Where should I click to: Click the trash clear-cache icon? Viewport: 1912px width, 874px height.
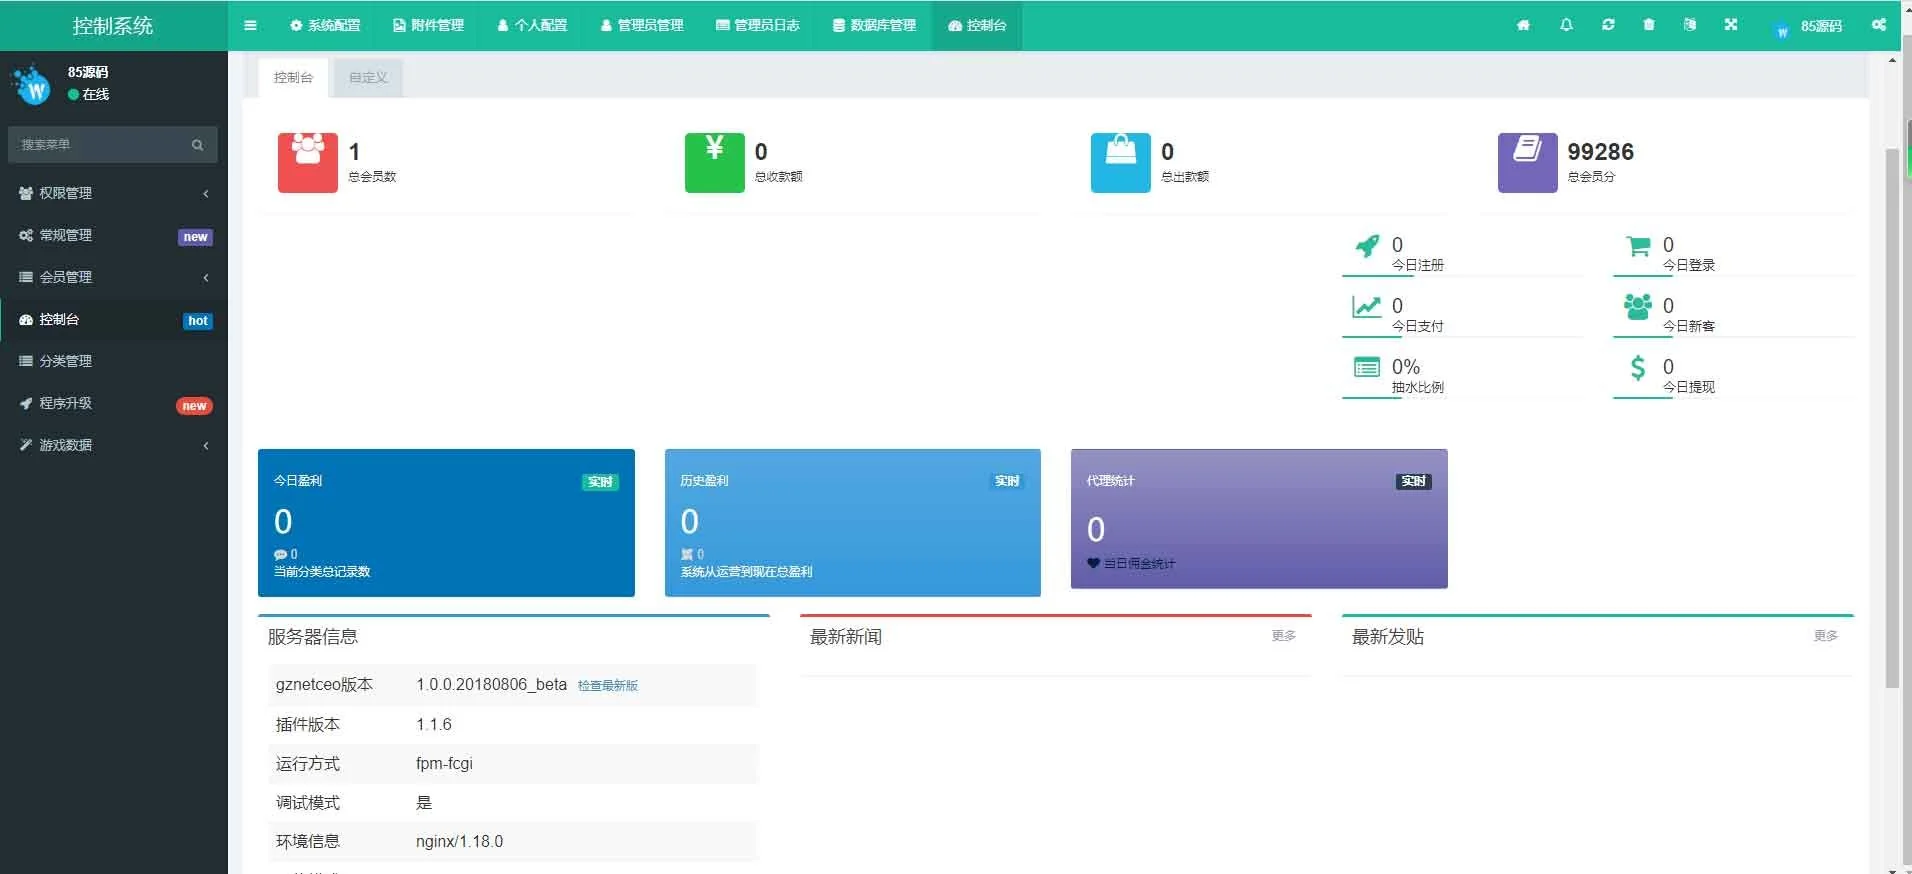coord(1649,25)
